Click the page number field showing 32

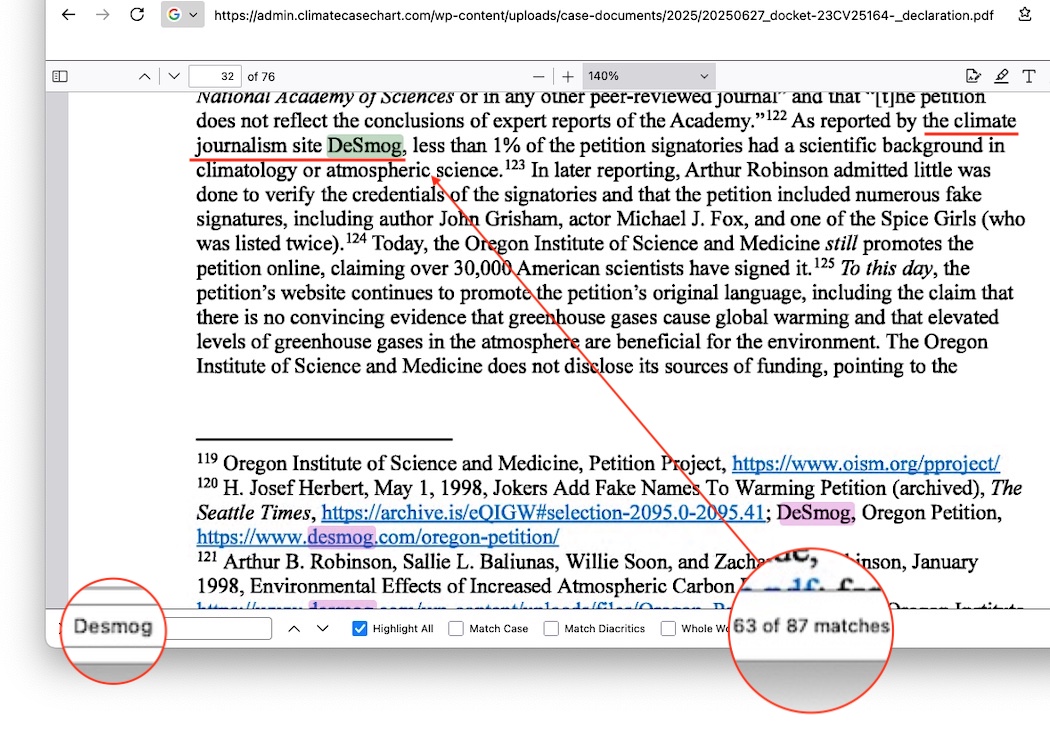point(215,76)
